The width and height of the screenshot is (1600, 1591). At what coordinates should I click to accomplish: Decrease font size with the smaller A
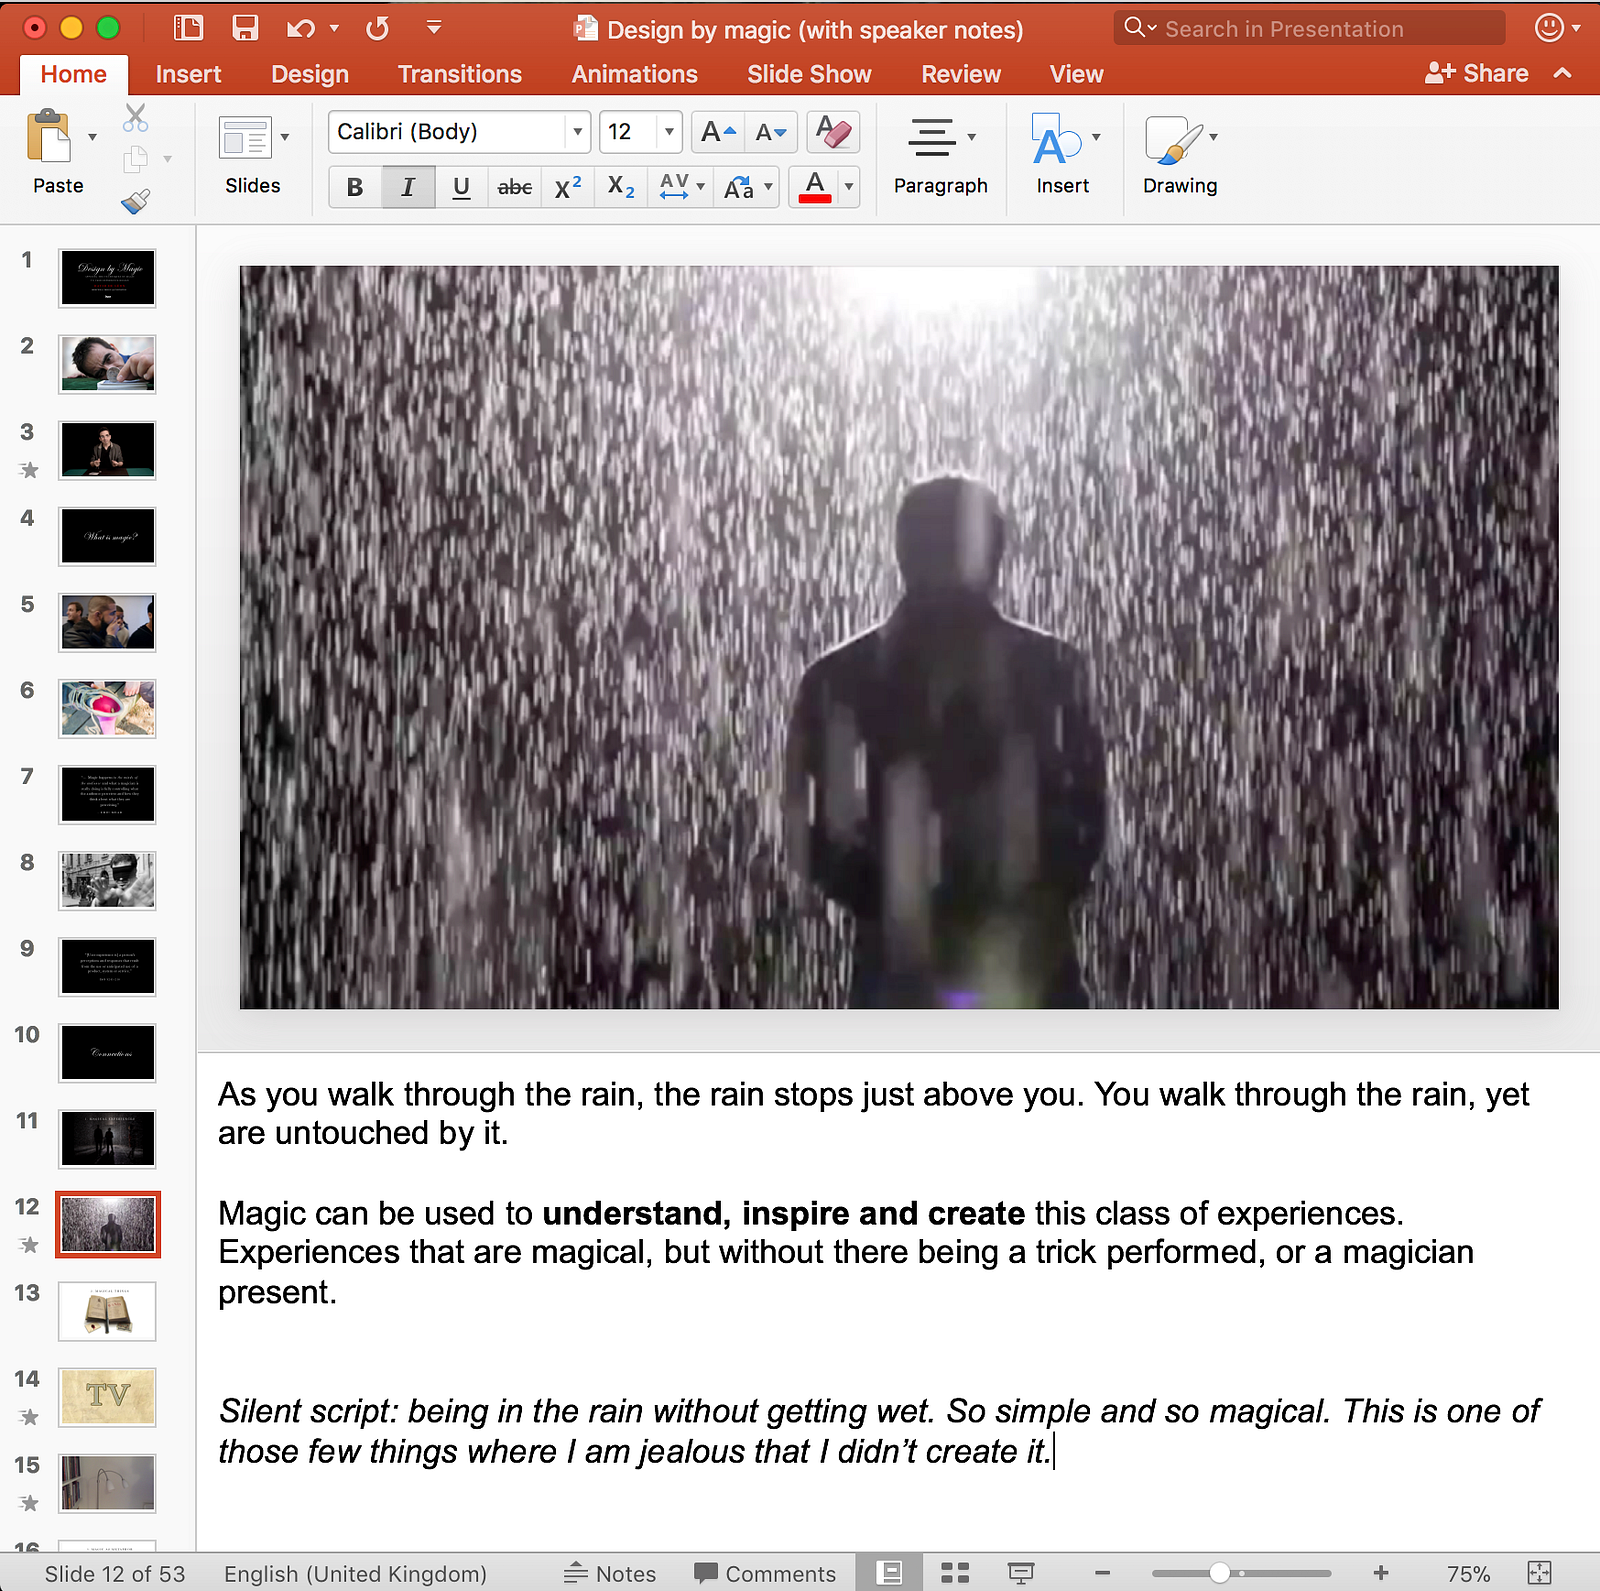pyautogui.click(x=771, y=132)
